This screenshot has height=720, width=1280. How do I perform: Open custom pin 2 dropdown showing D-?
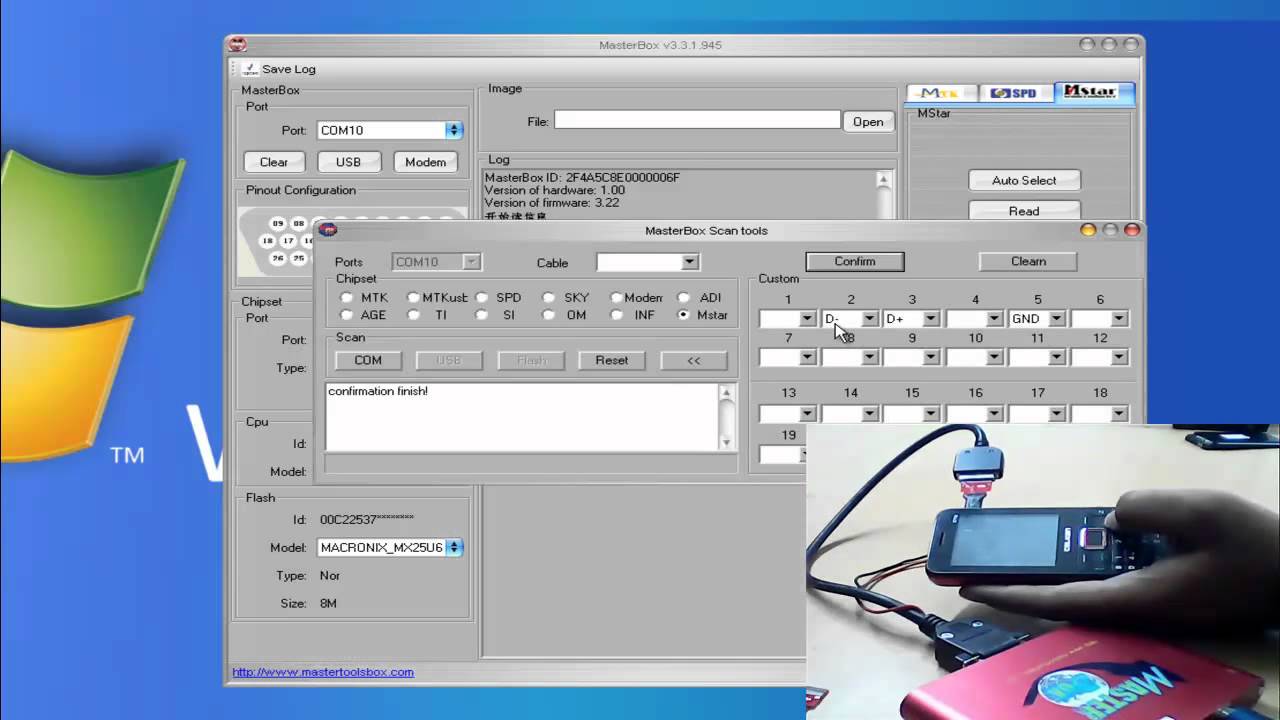[x=869, y=319]
